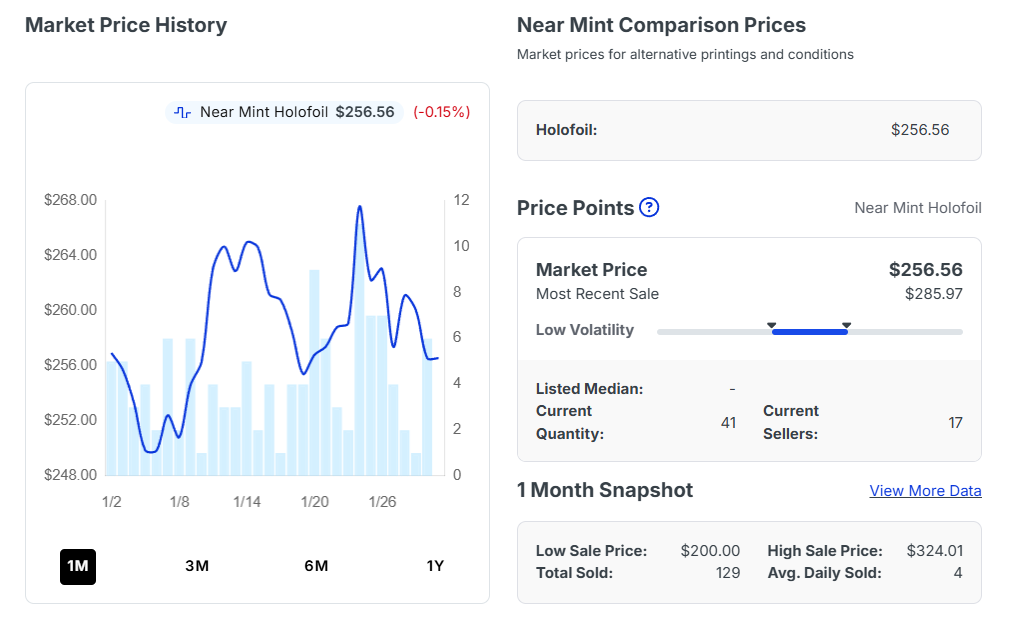Click the bold $256.56 Market Price value
1026x623 pixels.
(925, 270)
